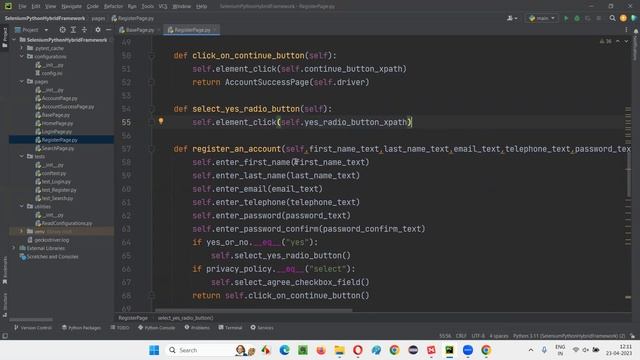
Task: Open the File menu
Action: 22,6
